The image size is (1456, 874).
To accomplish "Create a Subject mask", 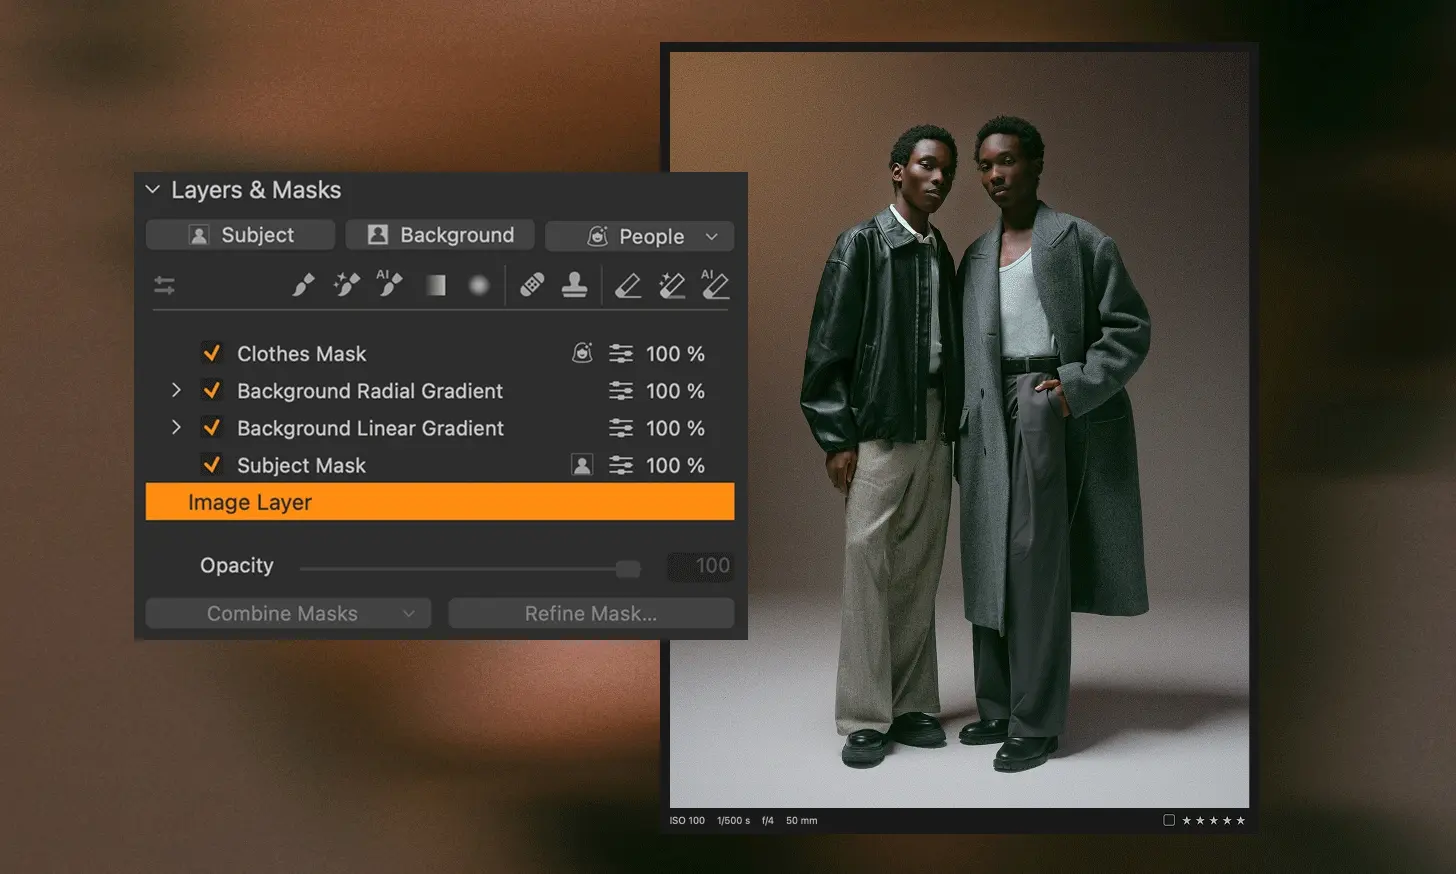I will tap(240, 235).
